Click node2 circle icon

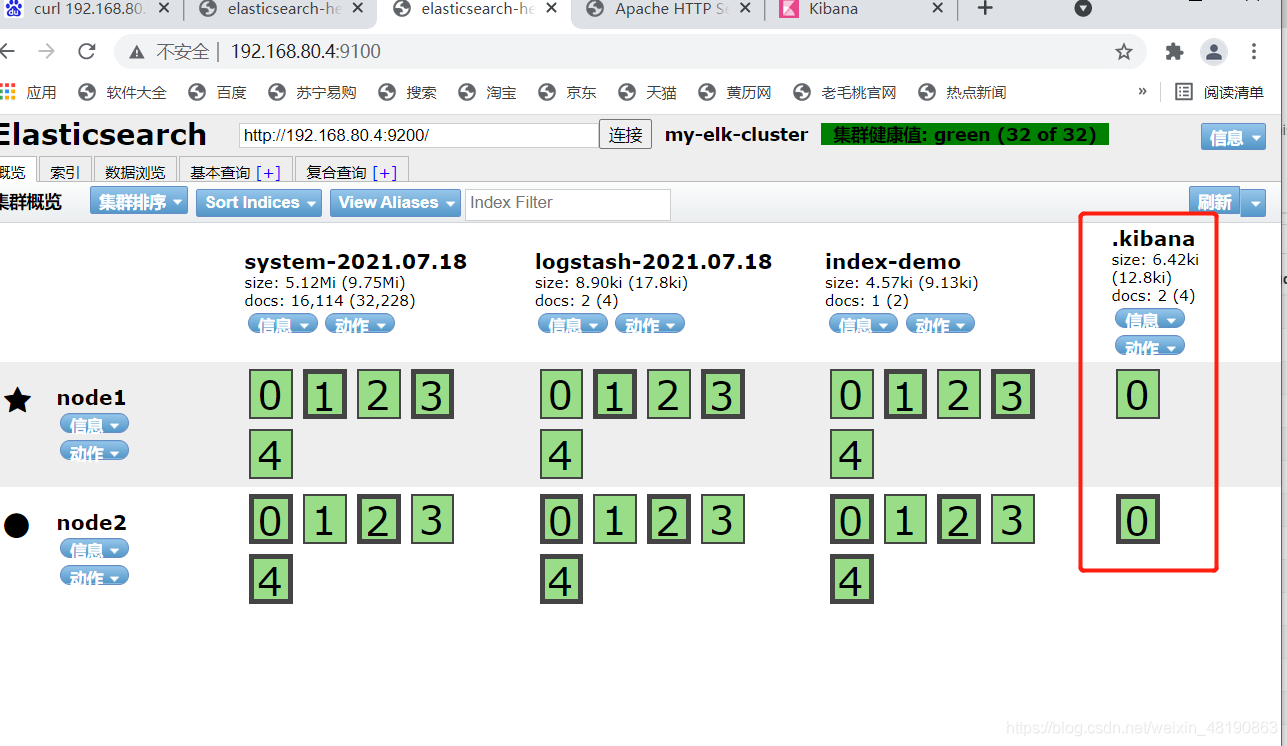click(16, 525)
